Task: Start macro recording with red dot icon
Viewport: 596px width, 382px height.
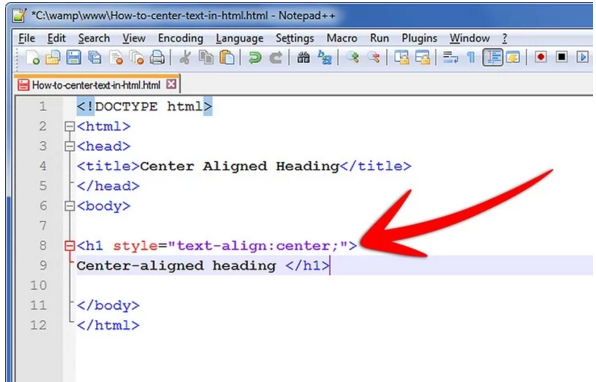Action: coord(541,57)
